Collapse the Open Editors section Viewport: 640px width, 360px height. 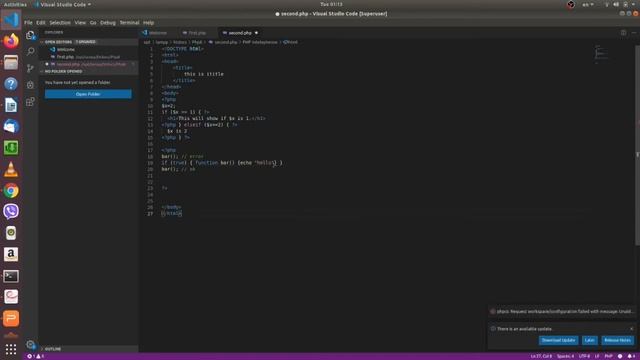[89, 42]
